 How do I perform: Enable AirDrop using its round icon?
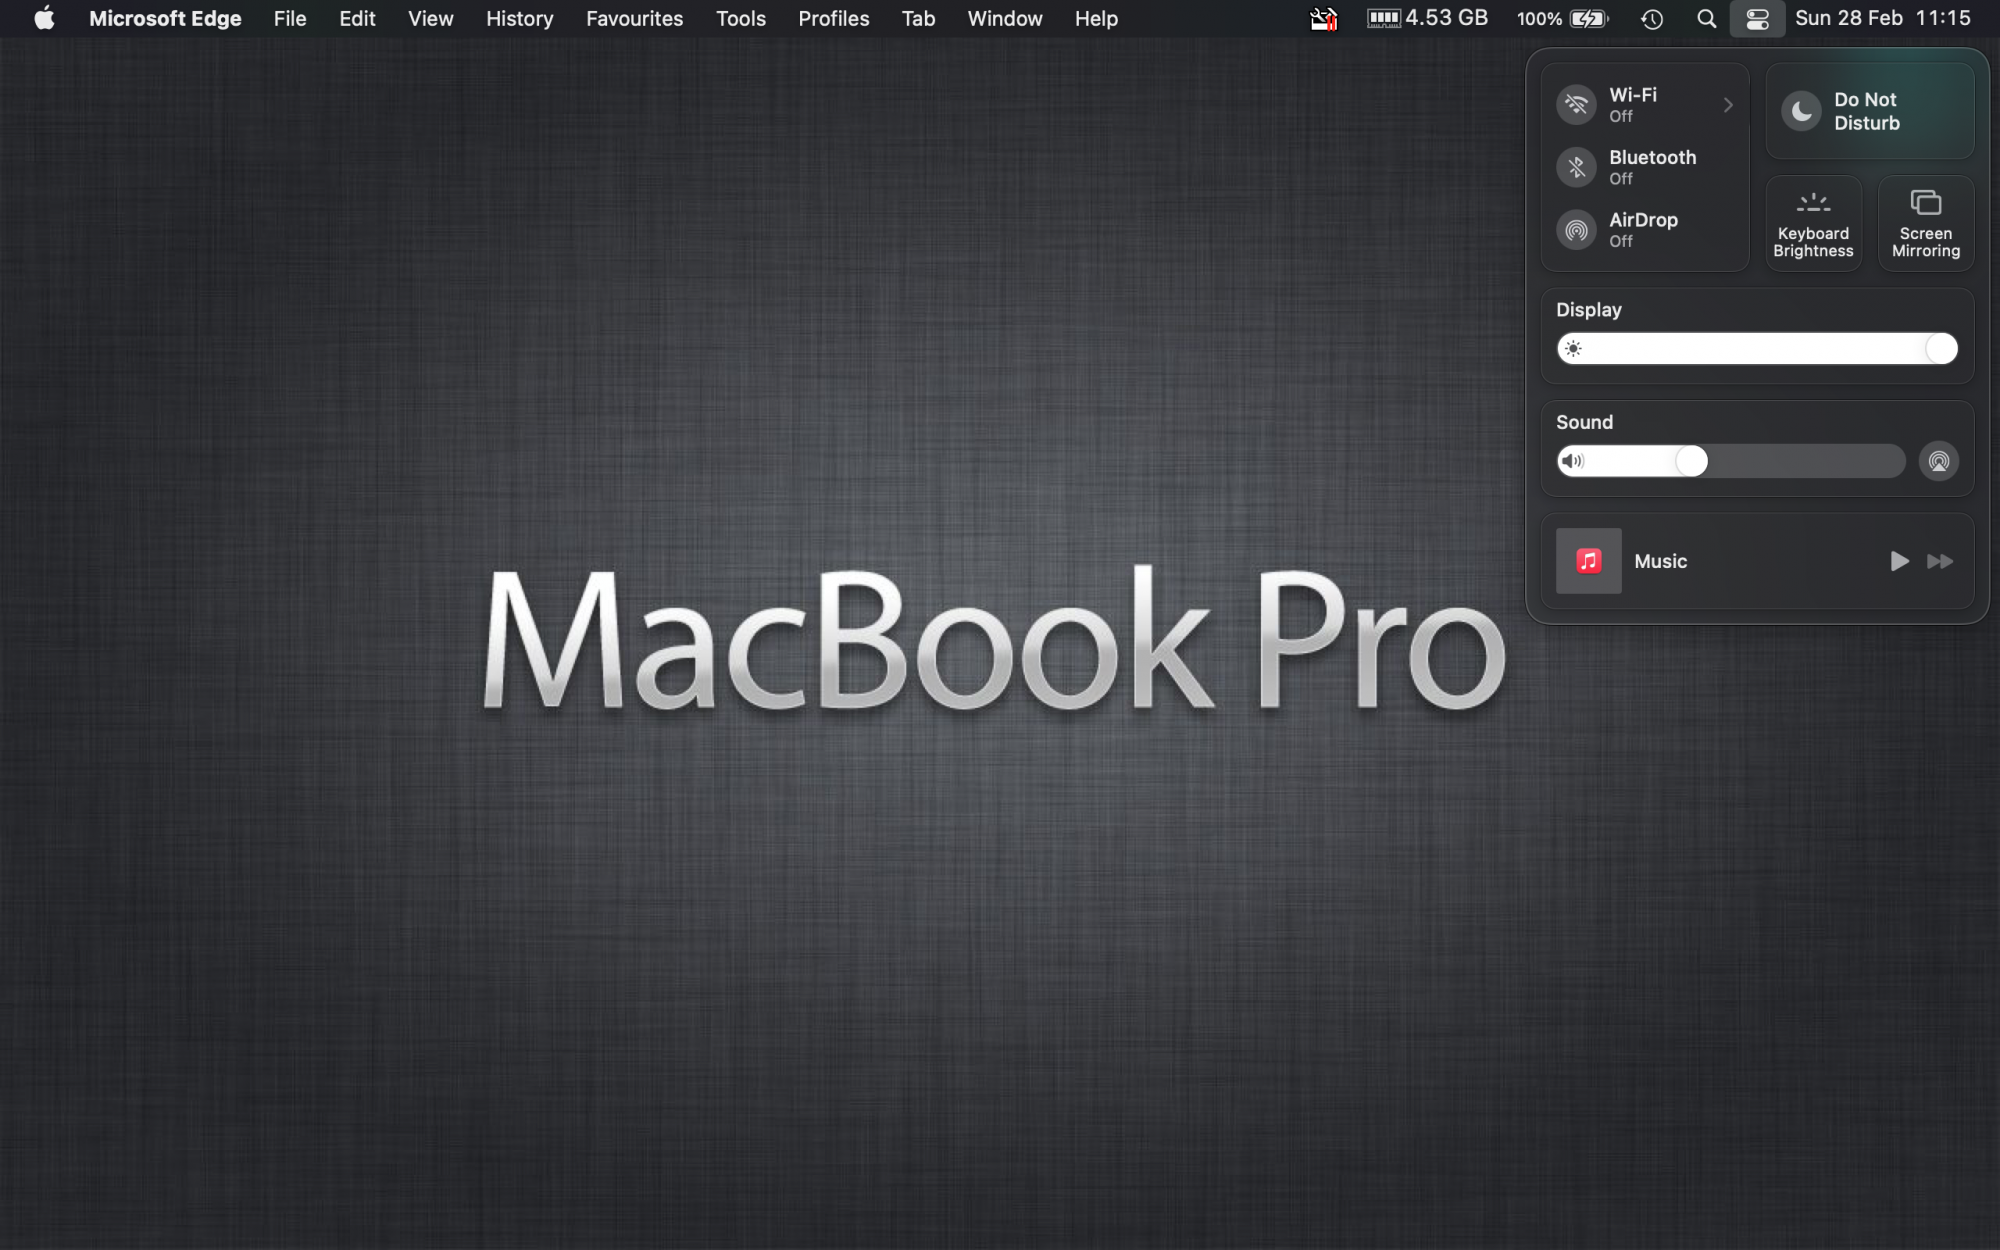point(1576,230)
